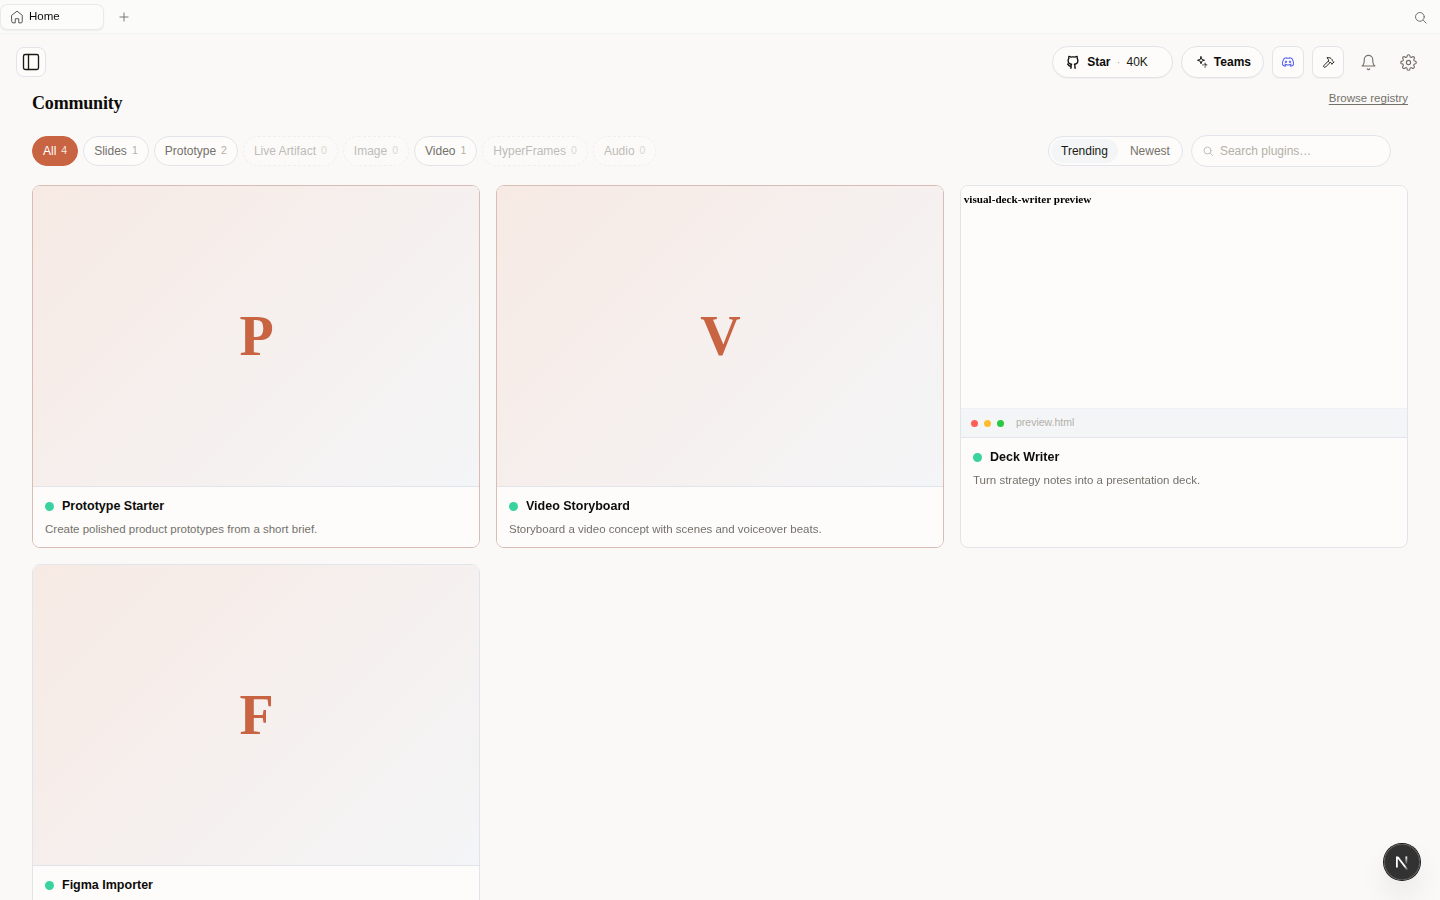Screen dimensions: 1440x900
Task: Click the magnifier icon in the tab bar
Action: [x=1420, y=17]
